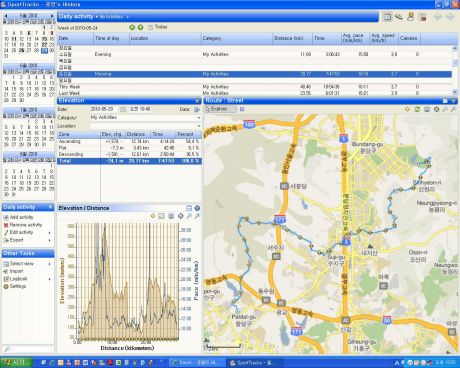Click the chart zoom out magnifier
The width and height of the screenshot is (460, 368).
(197, 216)
